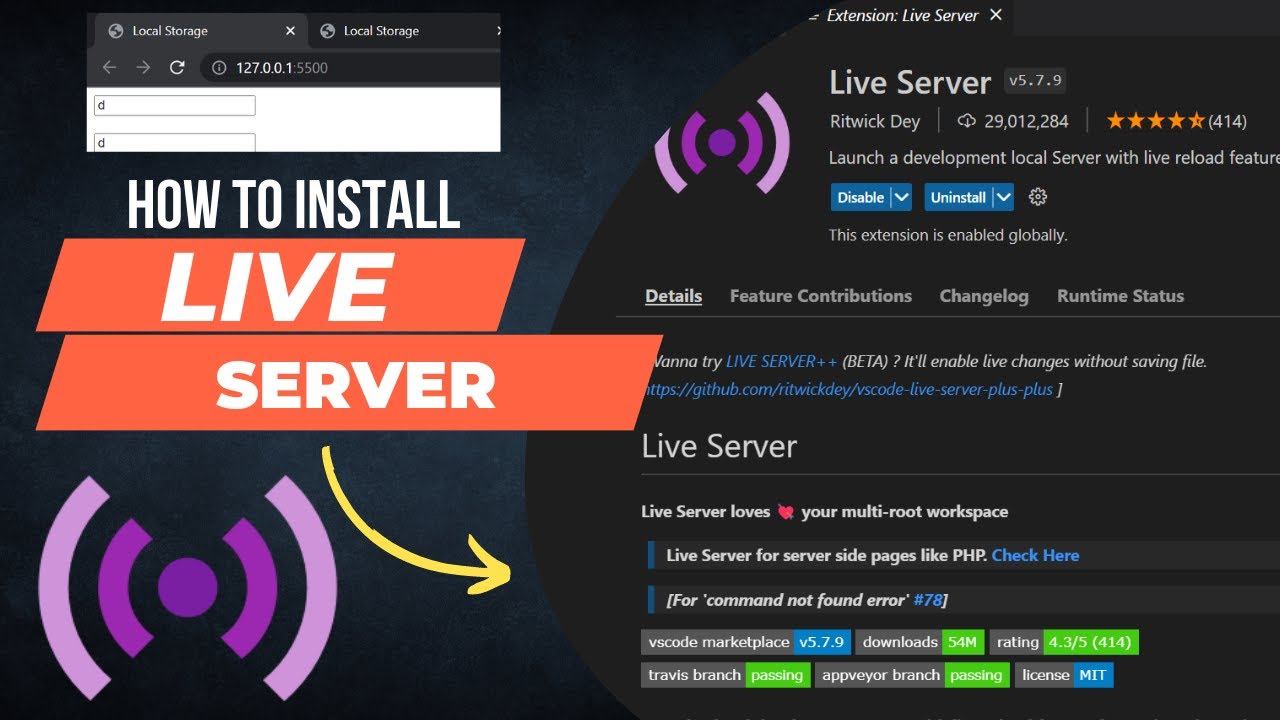
Task: Click the Disable button for Live Server
Action: 860,197
